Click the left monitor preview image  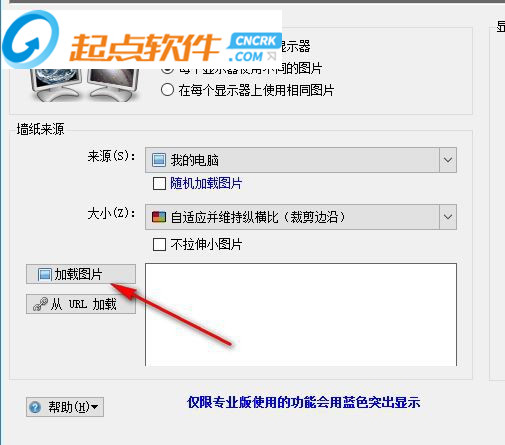[x=55, y=85]
